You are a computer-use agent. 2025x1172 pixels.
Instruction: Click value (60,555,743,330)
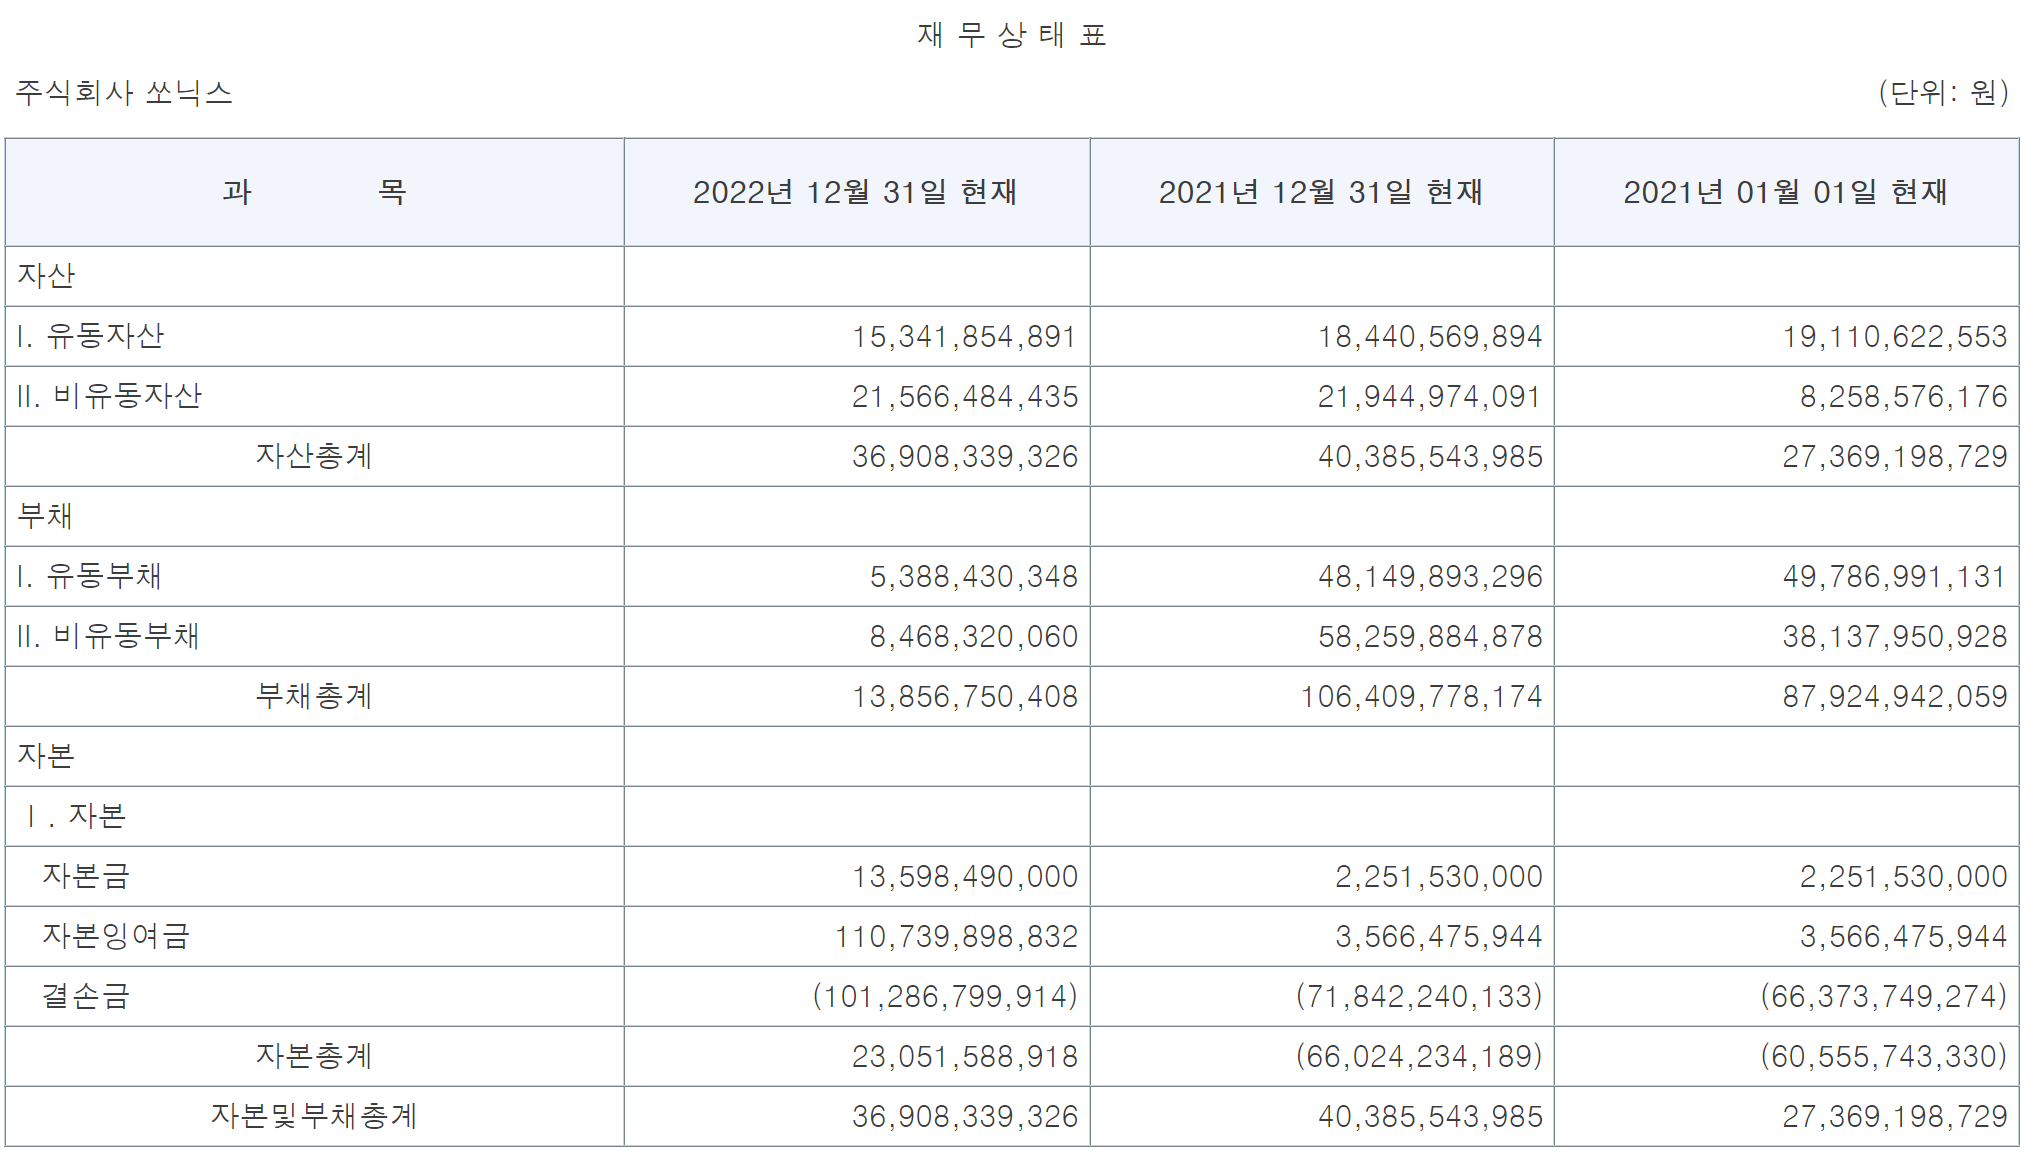[x=1884, y=1057]
